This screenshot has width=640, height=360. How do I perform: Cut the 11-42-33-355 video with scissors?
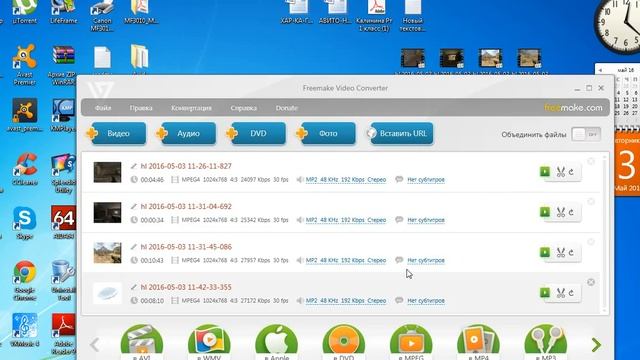[x=560, y=293]
